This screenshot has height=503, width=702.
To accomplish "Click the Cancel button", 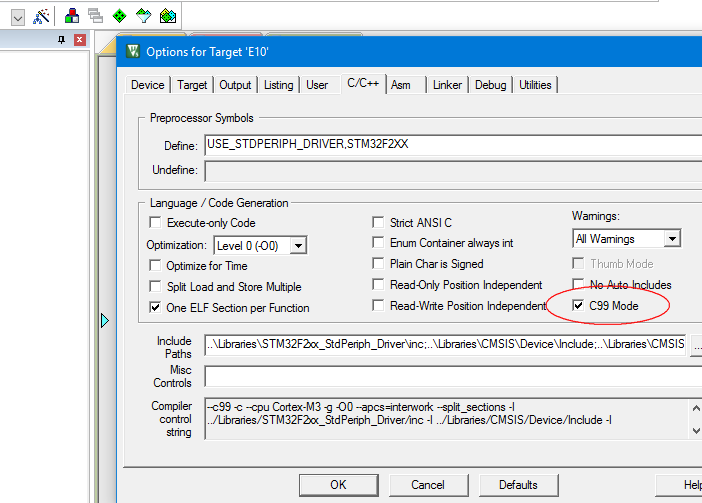I will 428,485.
